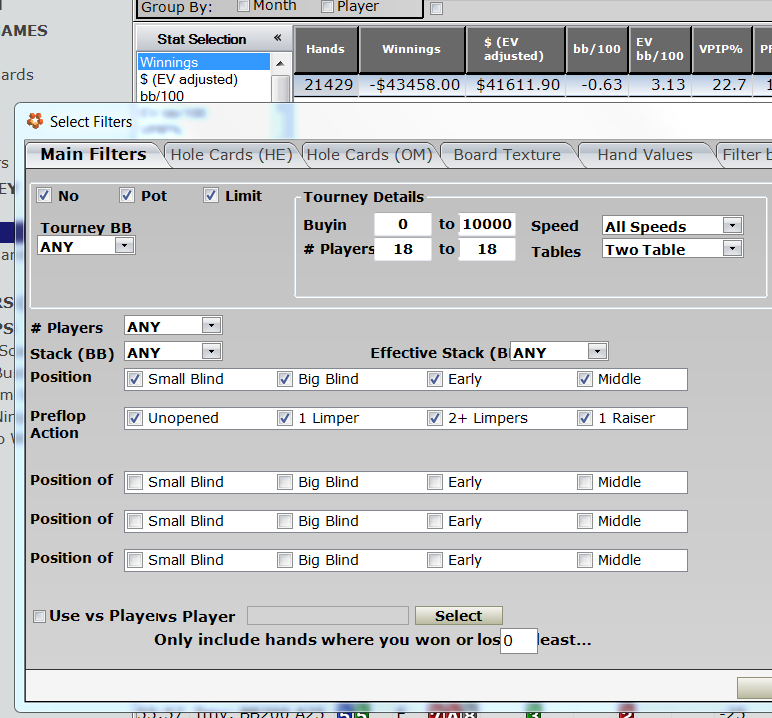
Task: Click the won or lost amount field
Action: pos(518,641)
